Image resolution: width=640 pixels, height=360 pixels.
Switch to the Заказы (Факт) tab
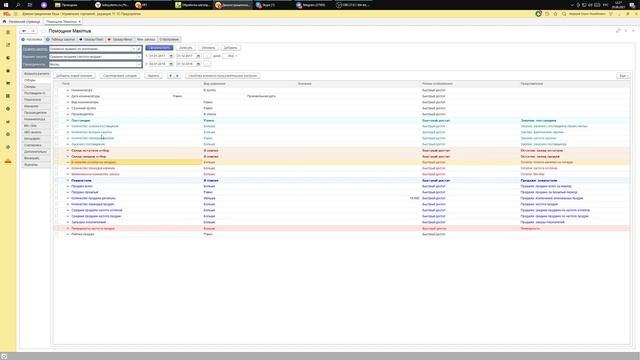[120, 40]
